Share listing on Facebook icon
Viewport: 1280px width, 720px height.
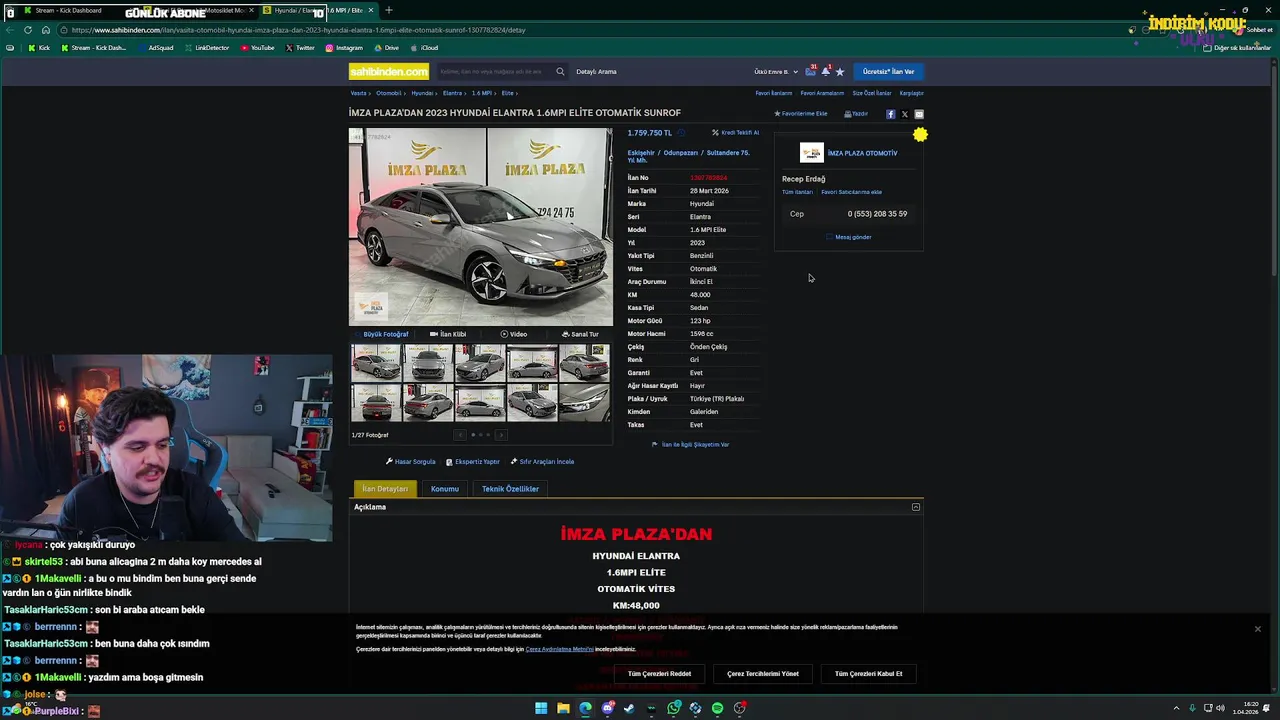(890, 114)
